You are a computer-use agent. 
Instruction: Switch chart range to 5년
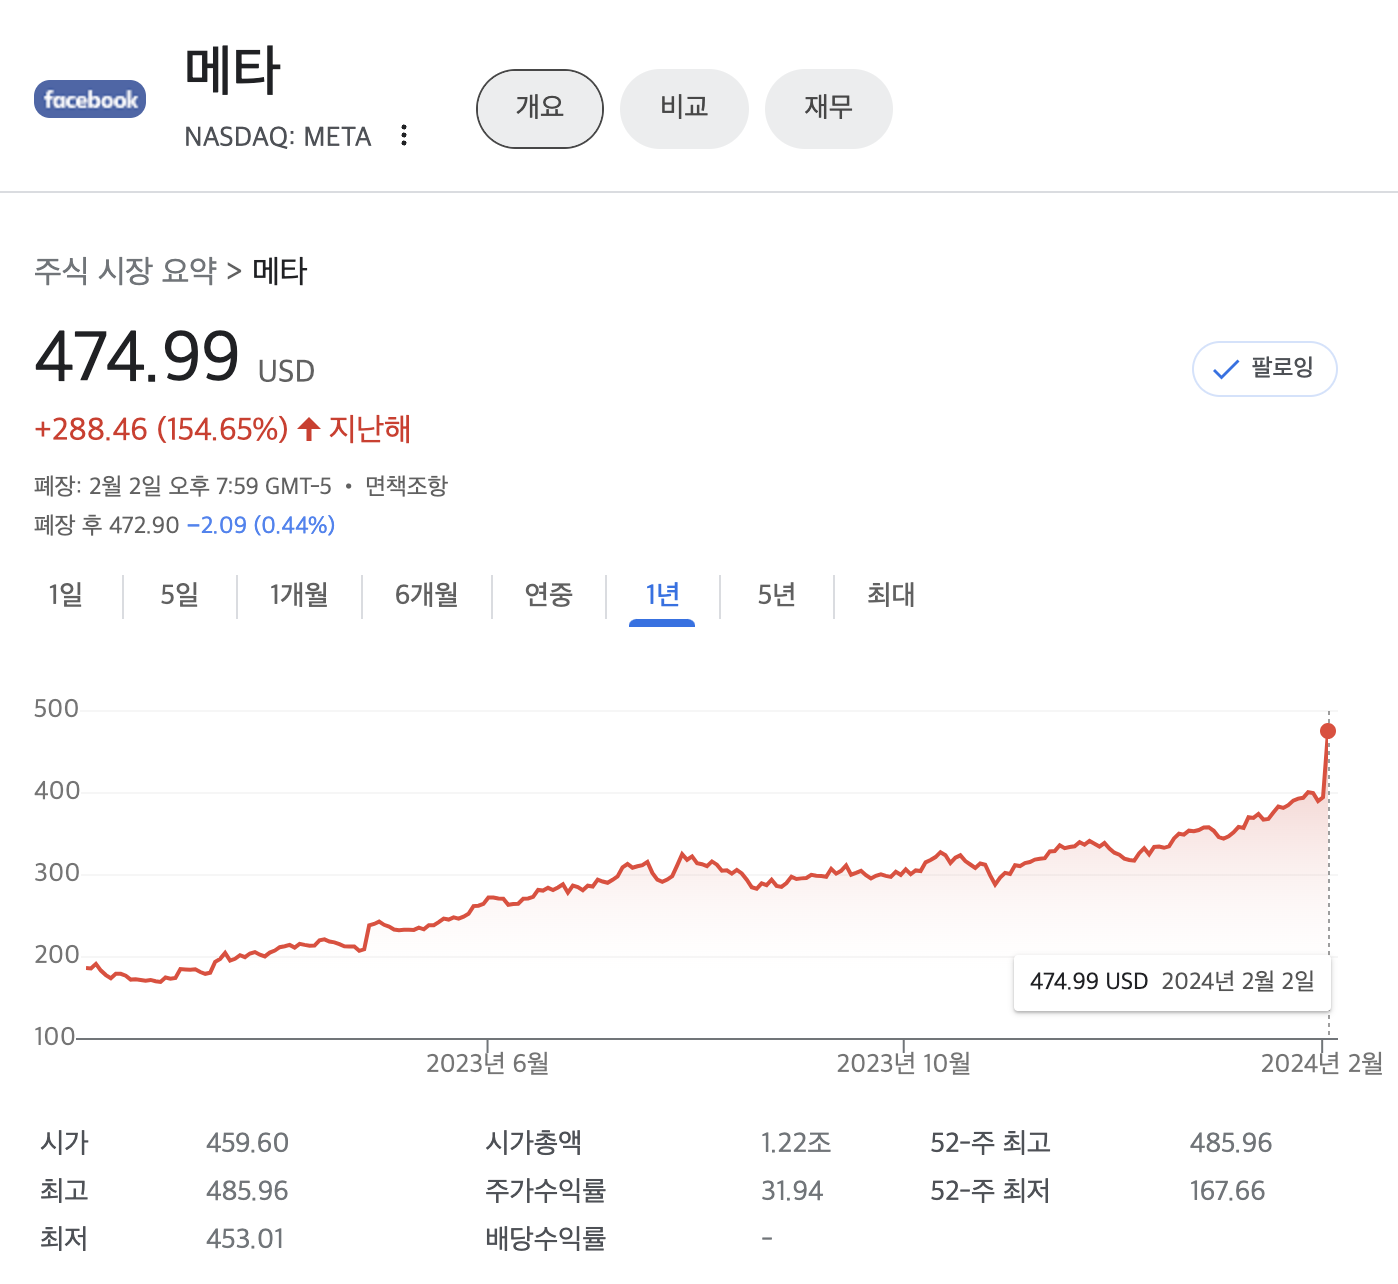point(777,595)
